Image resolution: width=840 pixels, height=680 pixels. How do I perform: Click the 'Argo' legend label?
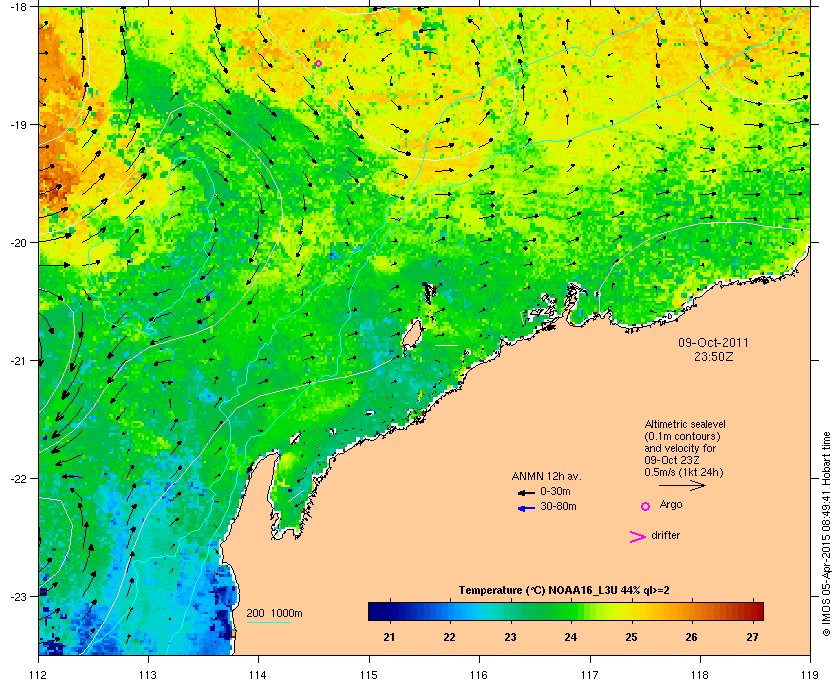tap(671, 504)
